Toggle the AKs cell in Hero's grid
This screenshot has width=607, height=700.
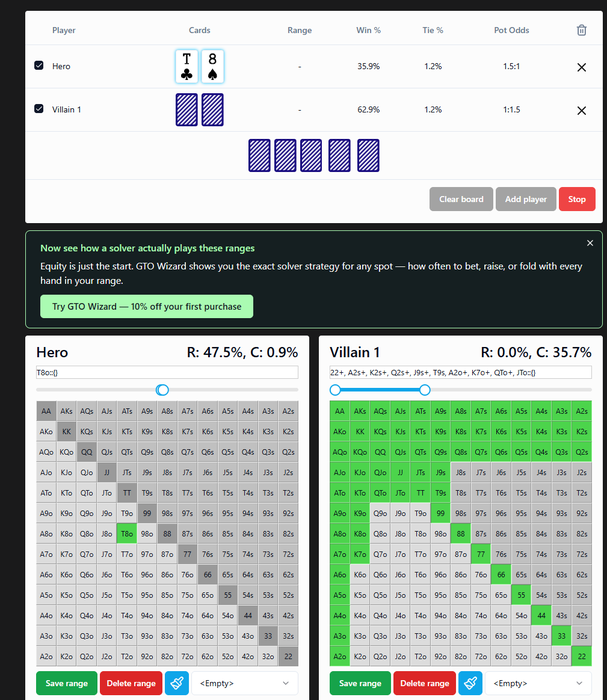click(66, 411)
